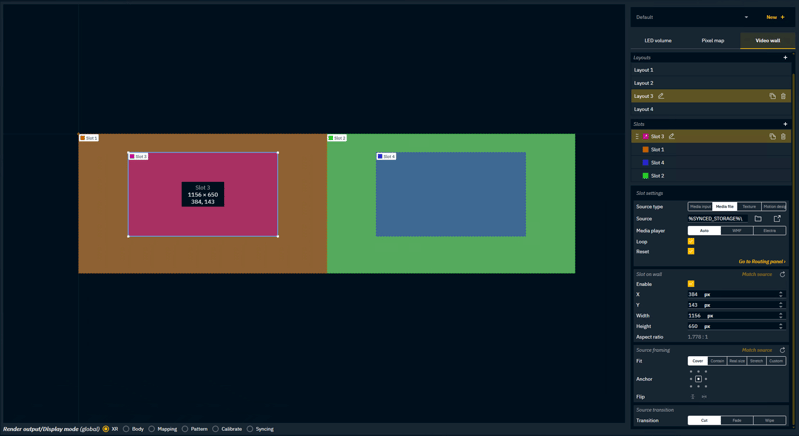Set anchor to top-left point
799x436 pixels.
691,371
